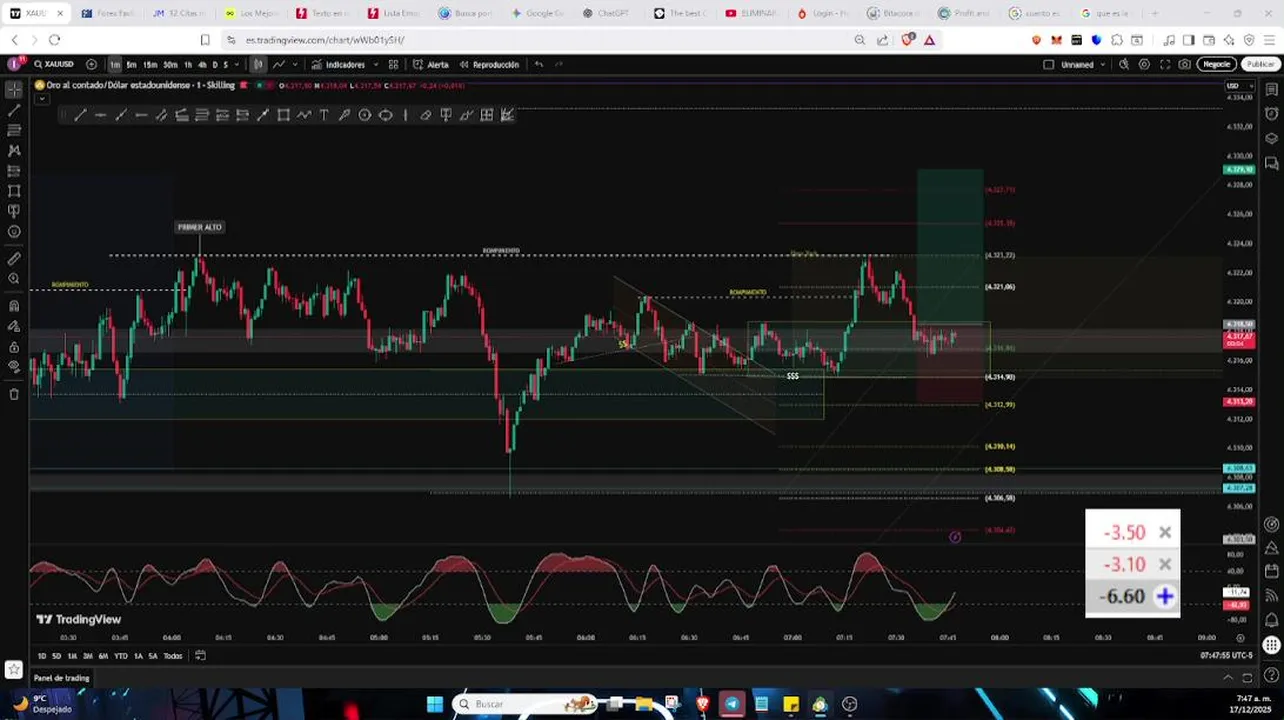Expand the timeframe dropdown arrow

click(237, 64)
